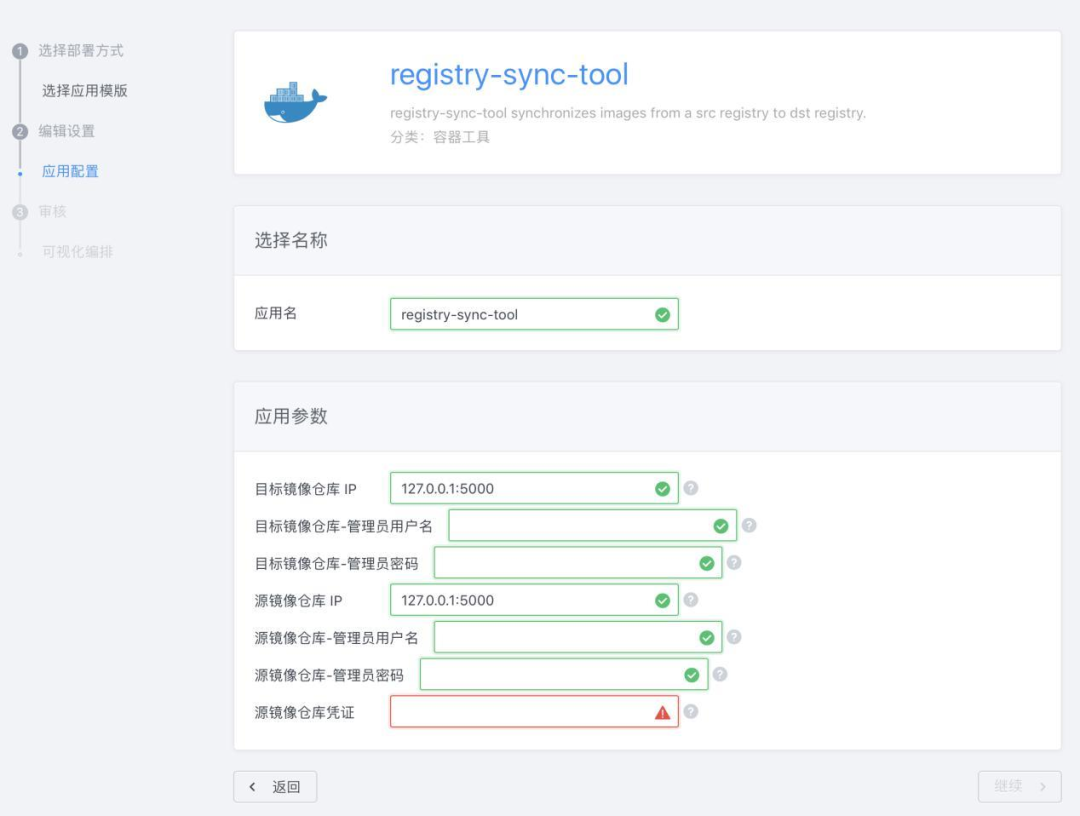
Task: Select 选择应用模版 in the sidebar
Action: click(x=85, y=91)
